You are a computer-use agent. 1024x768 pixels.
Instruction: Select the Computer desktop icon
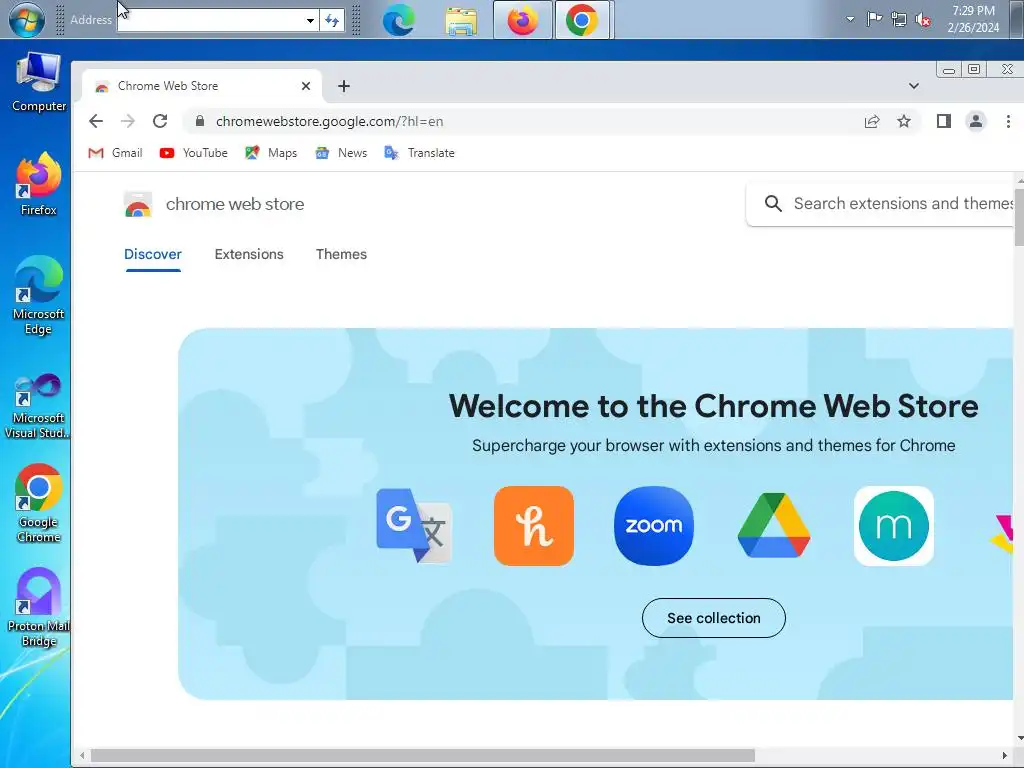coord(39,82)
